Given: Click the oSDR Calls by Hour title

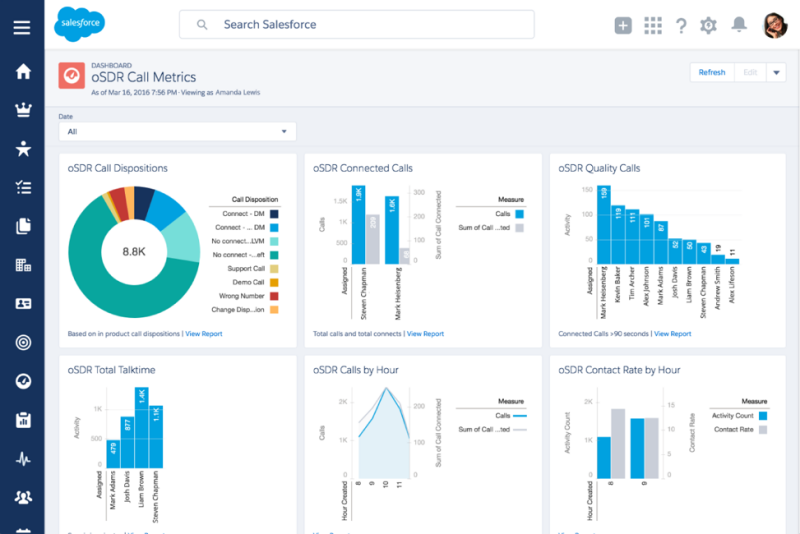Looking at the screenshot, I should click(x=356, y=370).
